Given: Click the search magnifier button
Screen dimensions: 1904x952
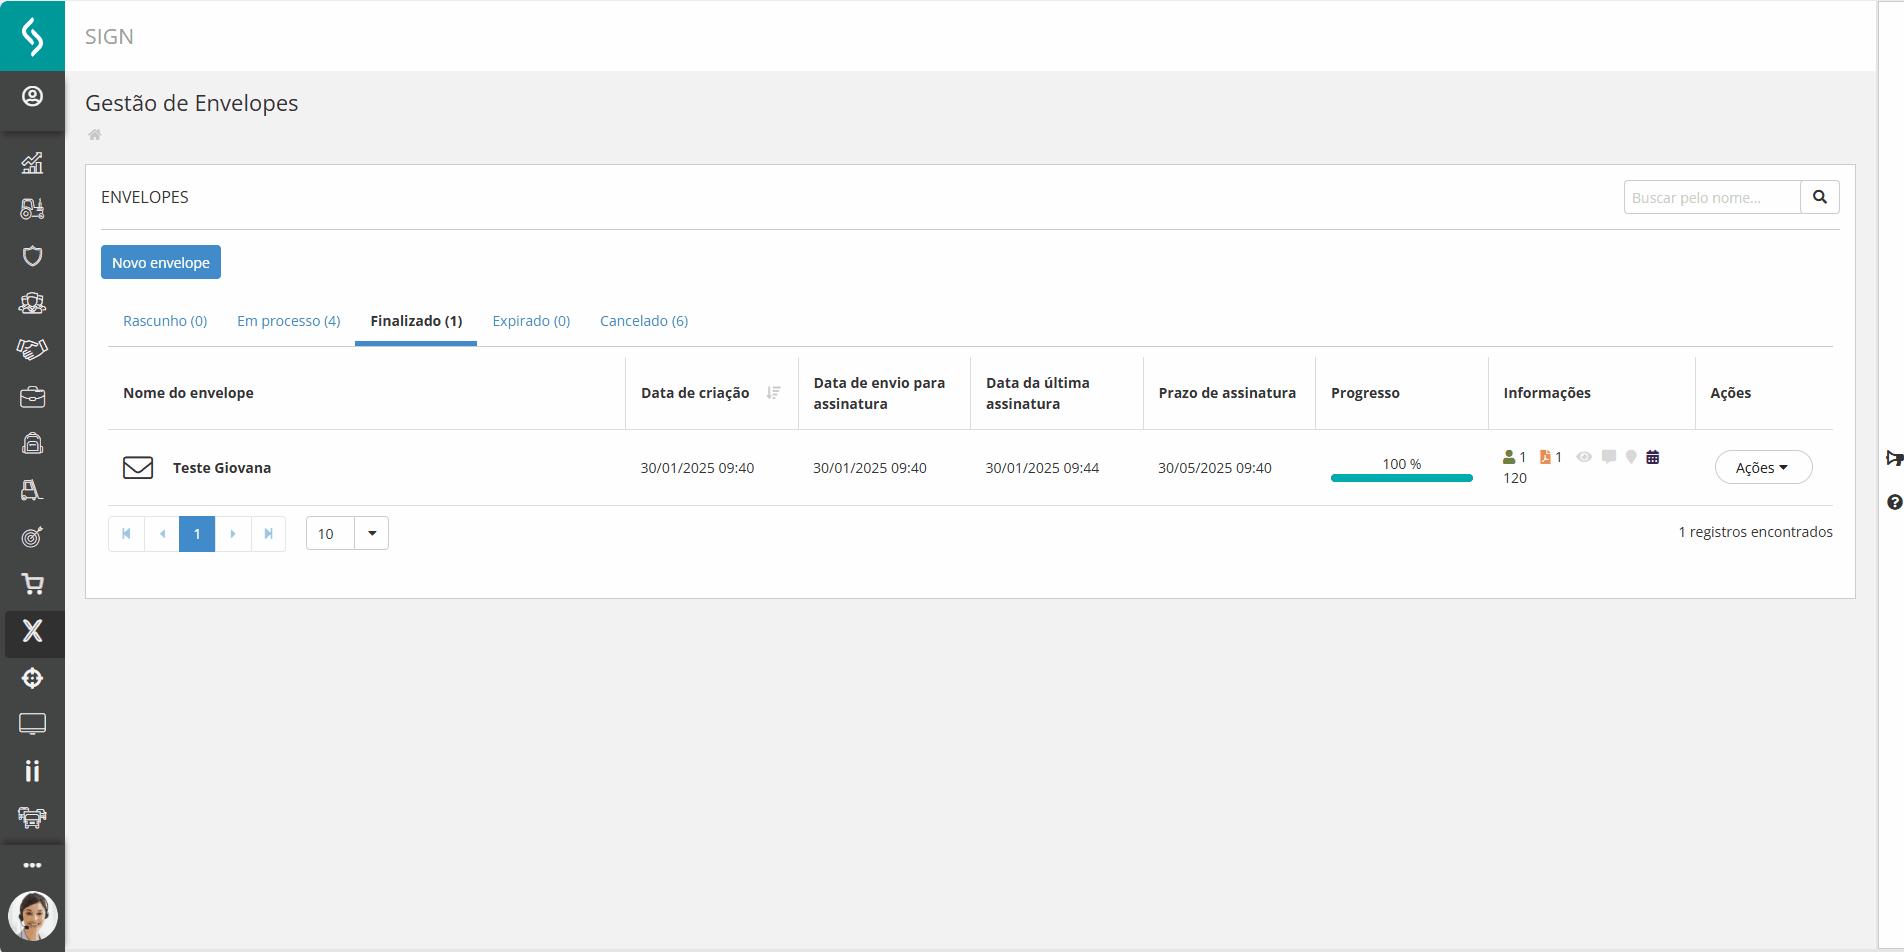Looking at the screenshot, I should (1820, 197).
